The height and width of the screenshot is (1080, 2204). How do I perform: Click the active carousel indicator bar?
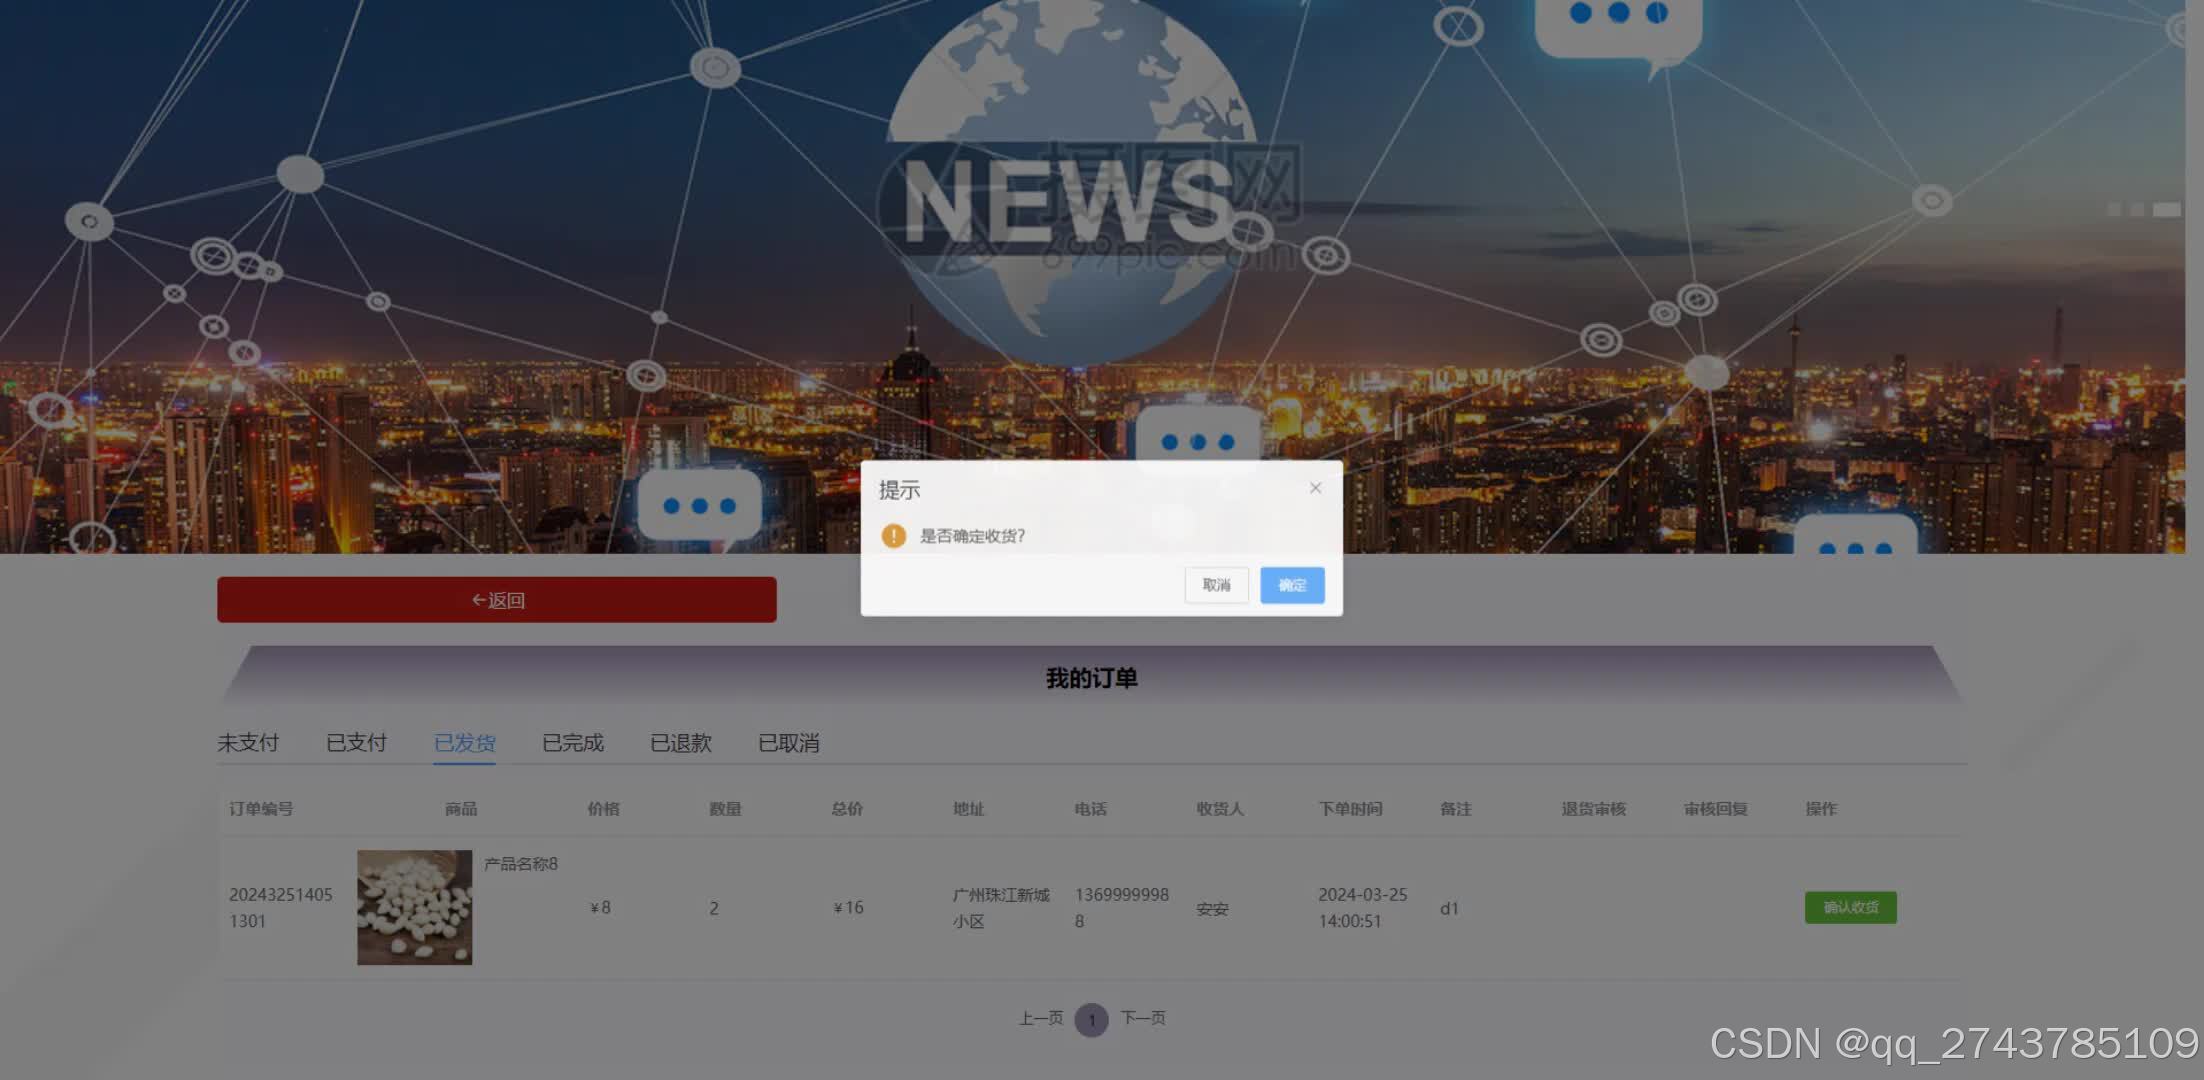tap(2166, 210)
